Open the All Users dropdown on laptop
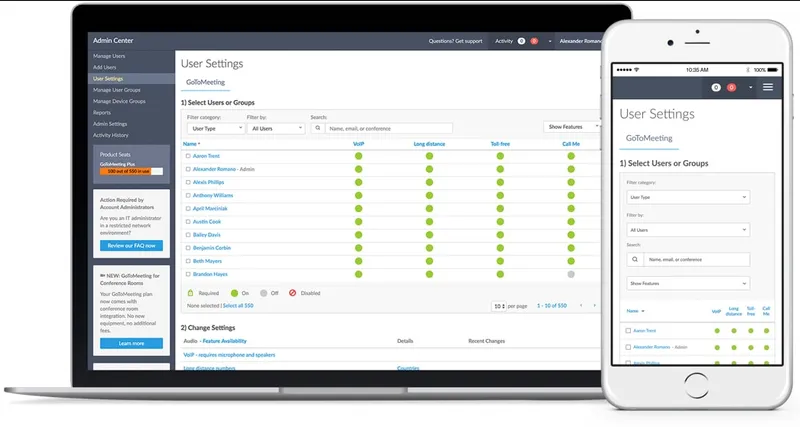This screenshot has width=800, height=427. click(x=276, y=129)
